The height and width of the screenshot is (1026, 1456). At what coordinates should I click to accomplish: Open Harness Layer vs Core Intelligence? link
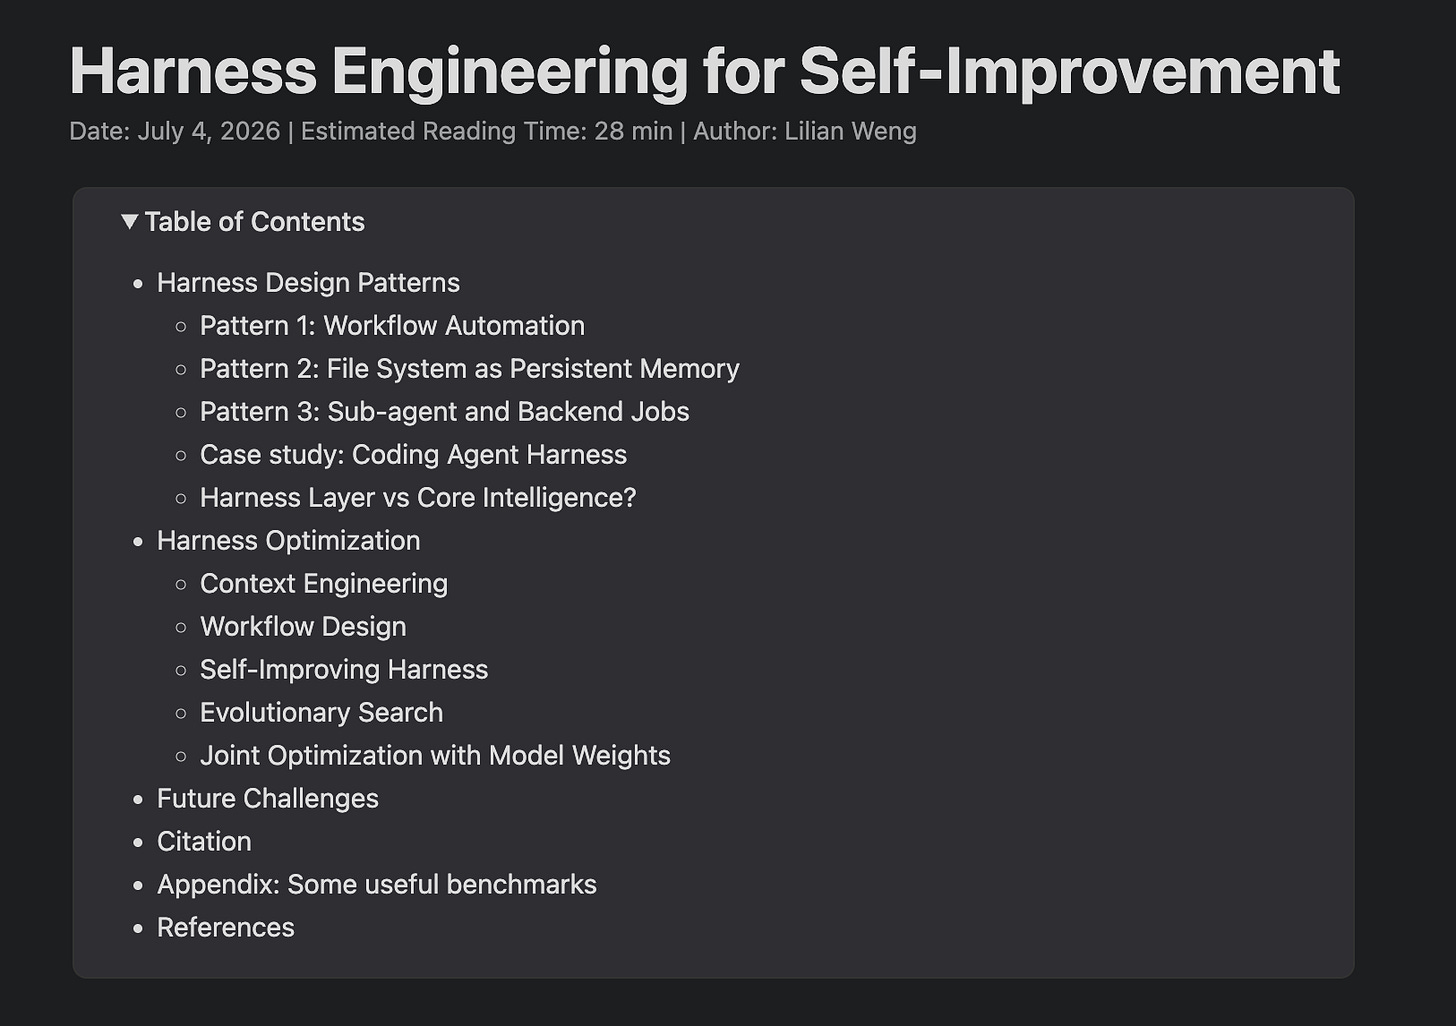(x=418, y=498)
